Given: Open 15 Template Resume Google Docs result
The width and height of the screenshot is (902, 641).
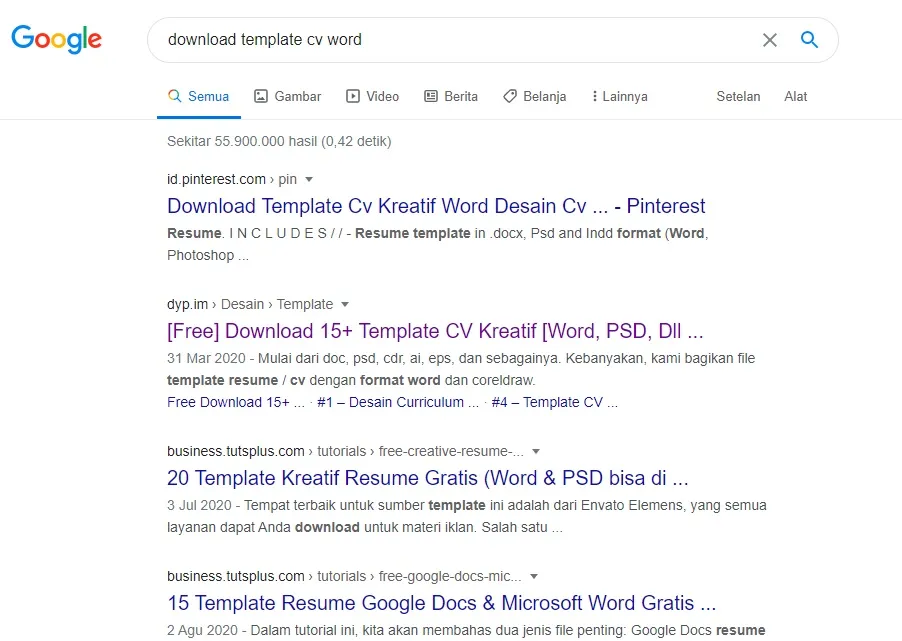Looking at the screenshot, I should (441, 603).
